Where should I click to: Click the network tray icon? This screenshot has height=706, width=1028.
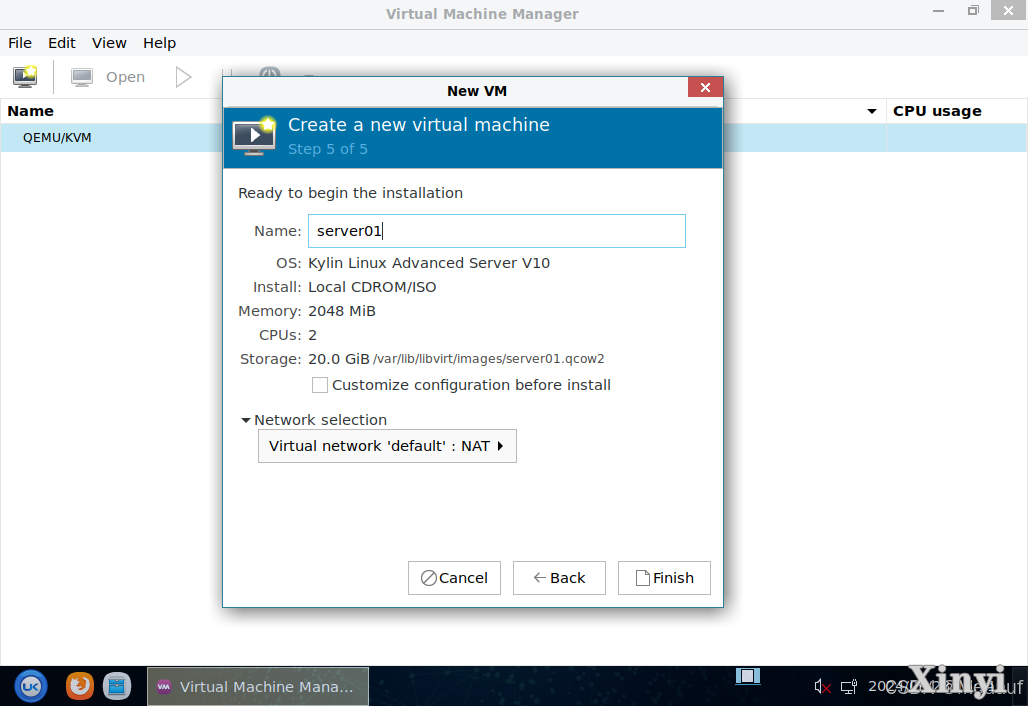[849, 686]
